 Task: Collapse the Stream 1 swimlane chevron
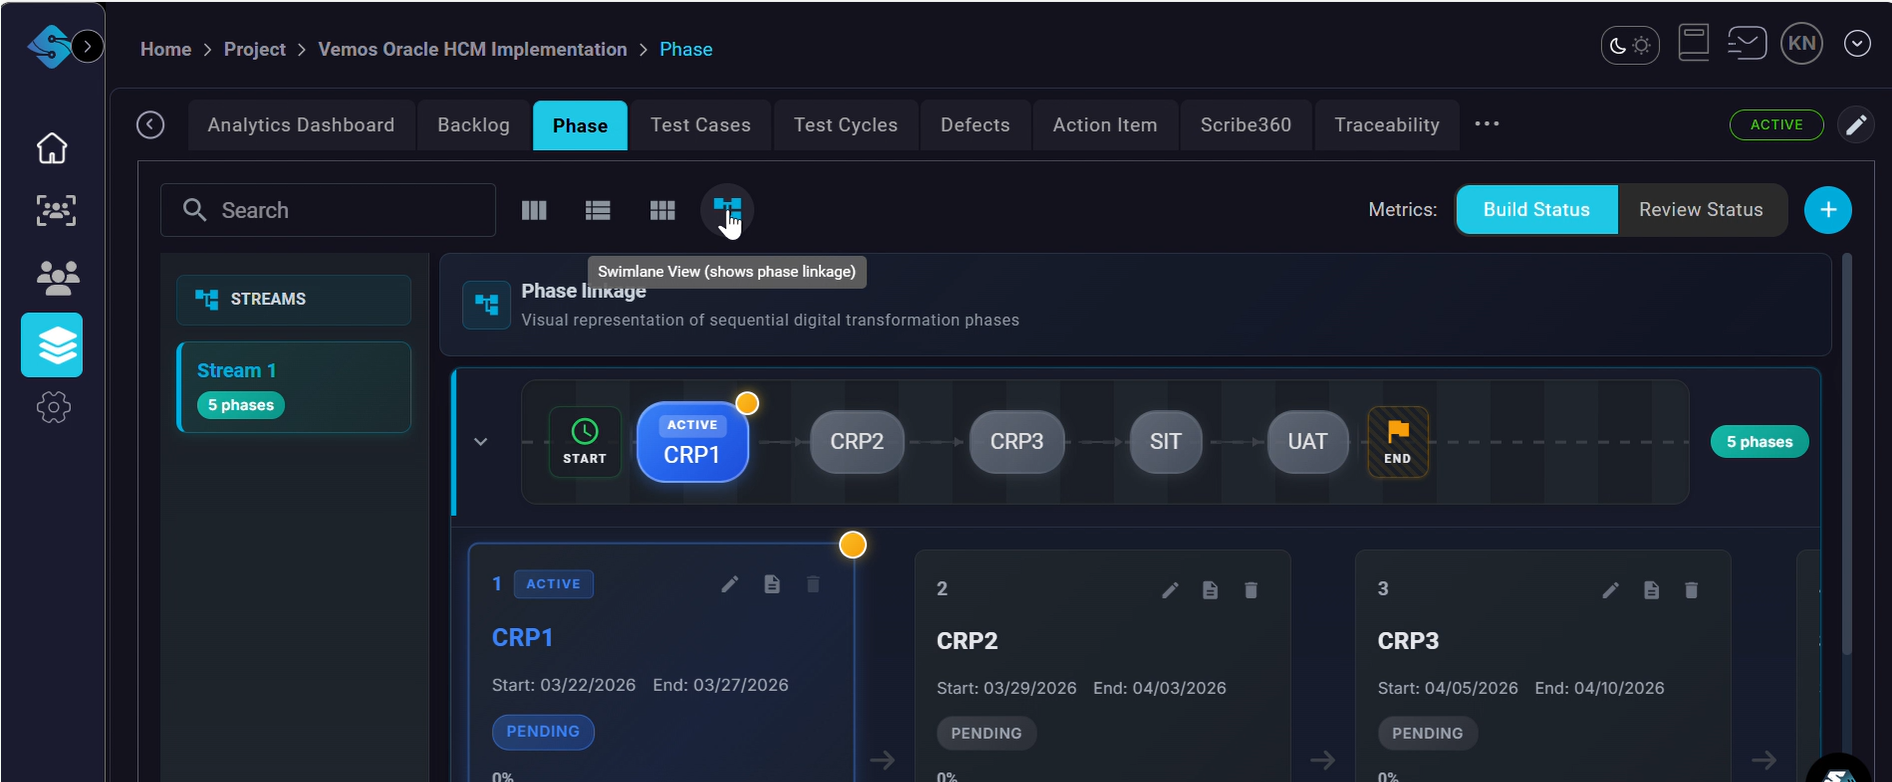click(x=481, y=442)
